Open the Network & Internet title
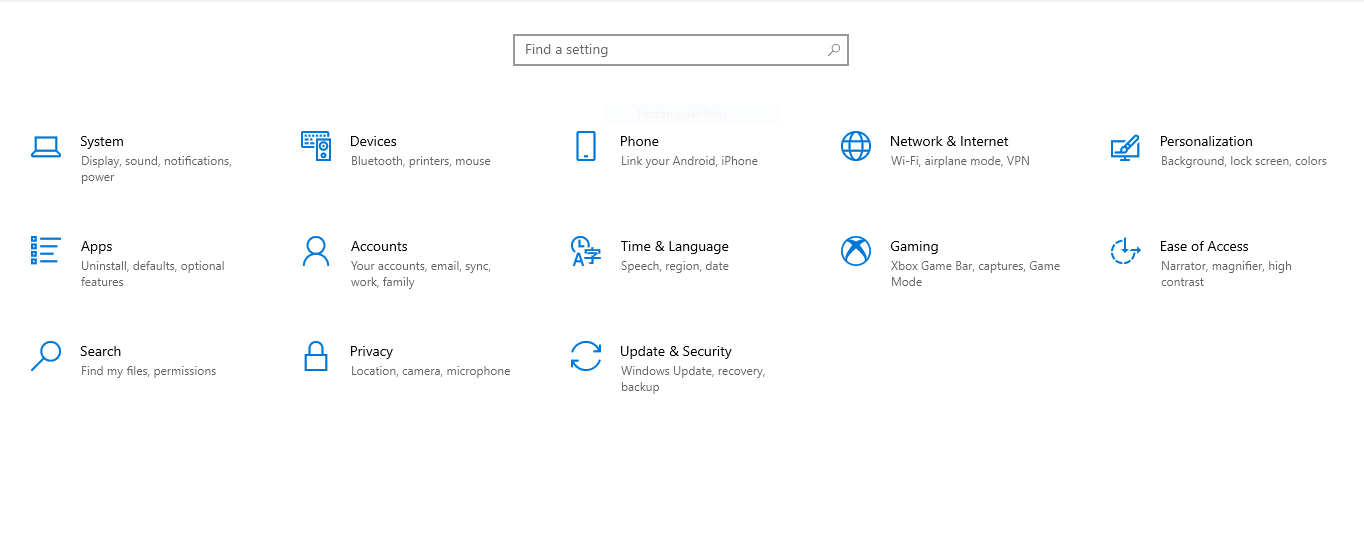The width and height of the screenshot is (1364, 546). pos(949,141)
